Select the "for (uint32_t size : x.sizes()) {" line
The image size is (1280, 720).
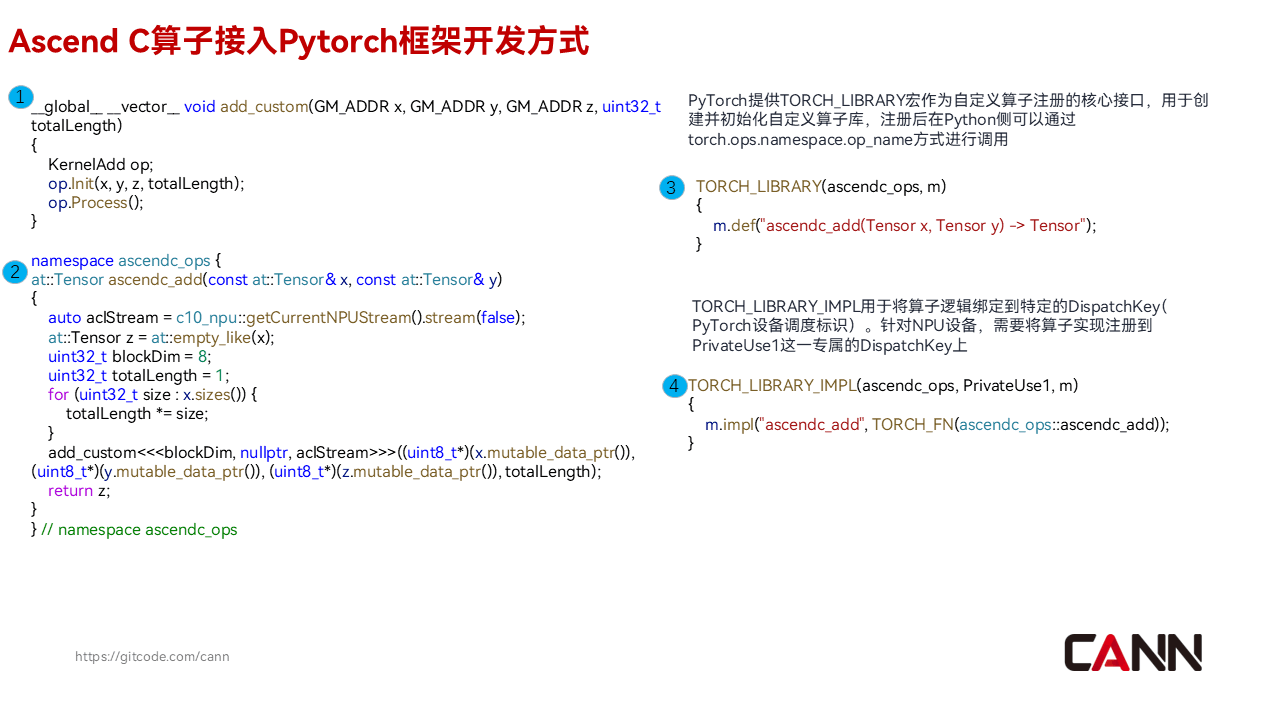click(x=153, y=394)
